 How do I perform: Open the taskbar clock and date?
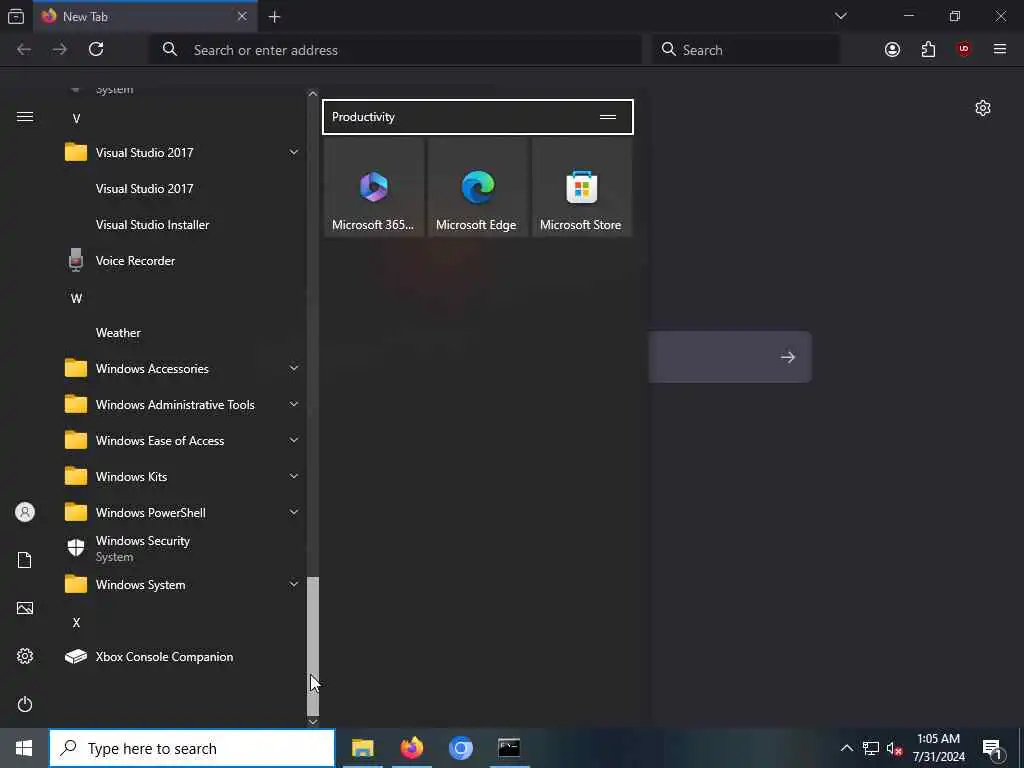point(938,748)
